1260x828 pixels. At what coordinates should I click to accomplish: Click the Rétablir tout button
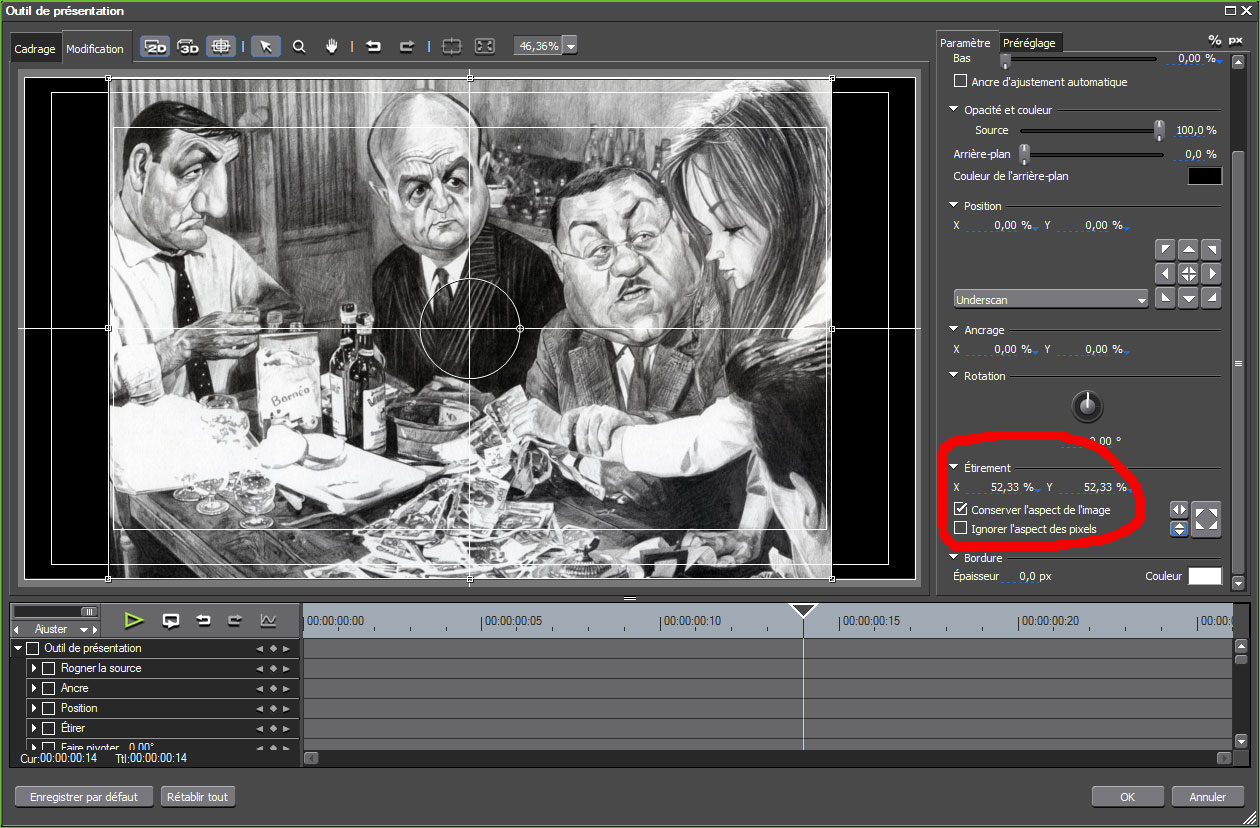198,797
